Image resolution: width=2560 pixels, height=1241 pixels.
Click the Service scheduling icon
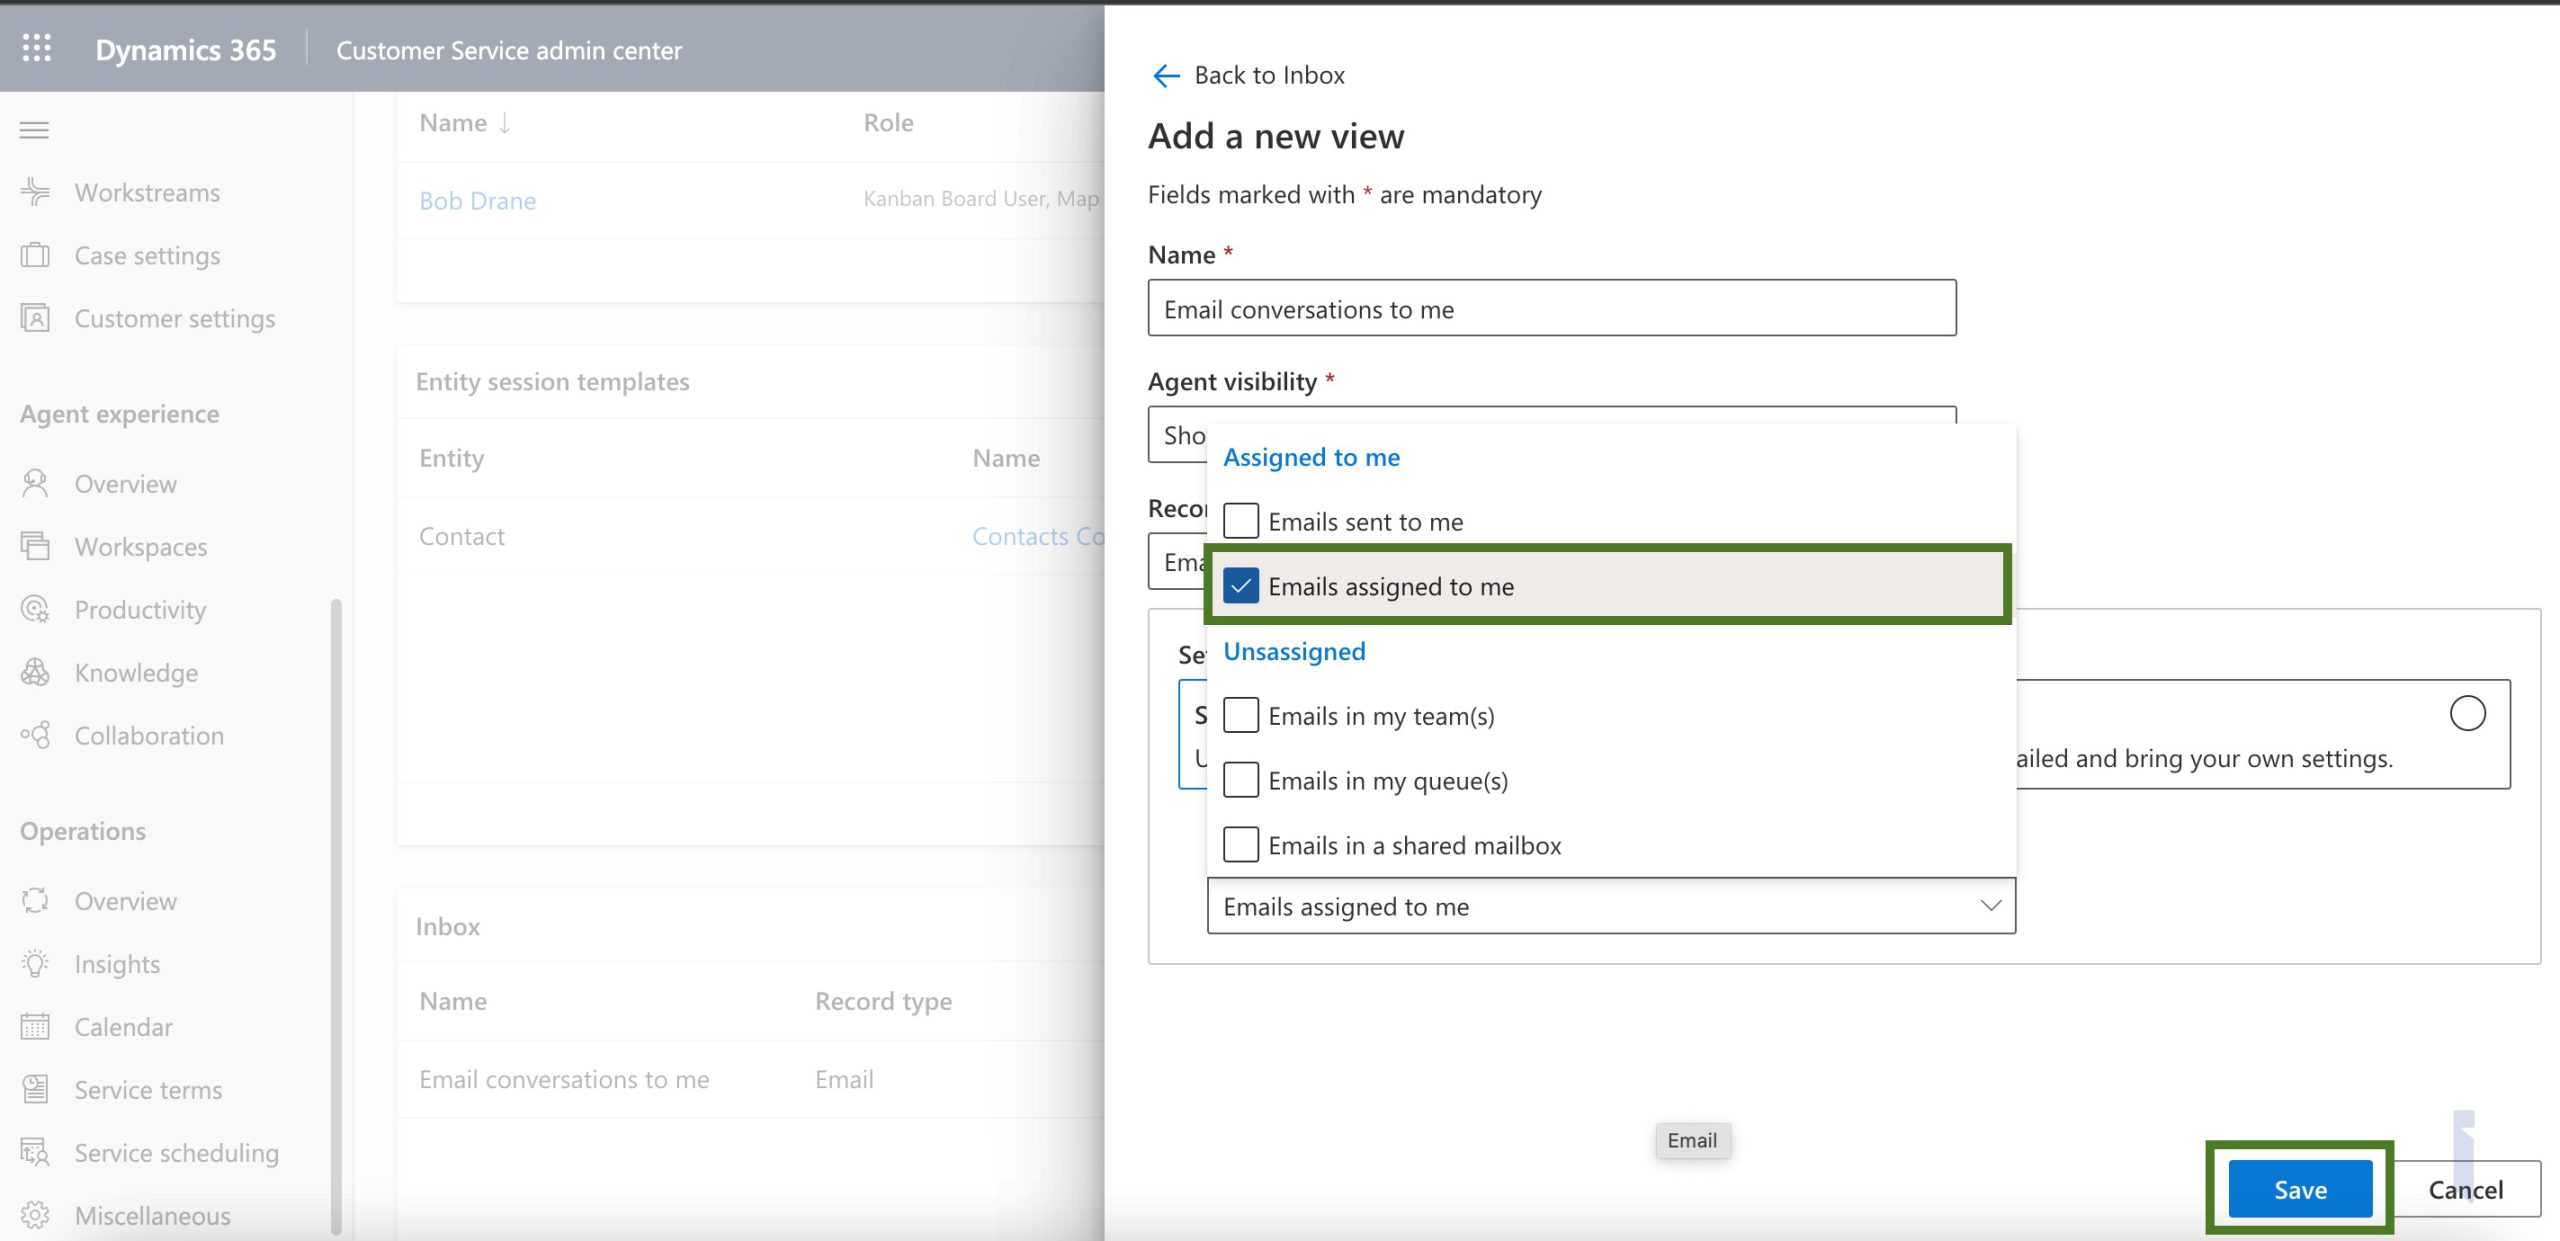click(35, 1152)
